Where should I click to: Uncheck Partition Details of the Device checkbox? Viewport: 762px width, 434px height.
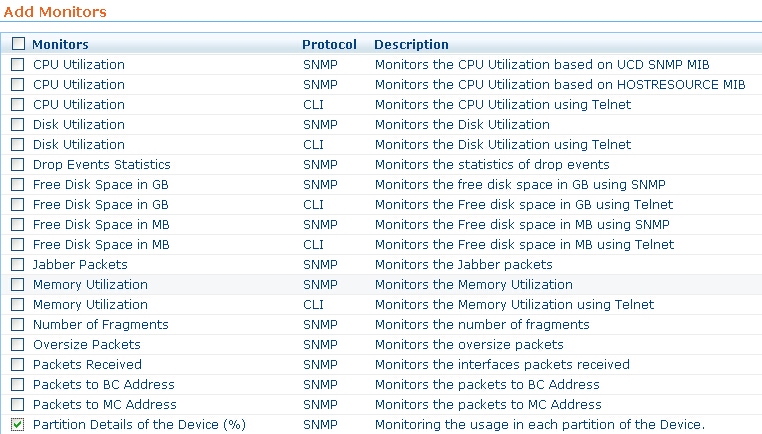[18, 424]
